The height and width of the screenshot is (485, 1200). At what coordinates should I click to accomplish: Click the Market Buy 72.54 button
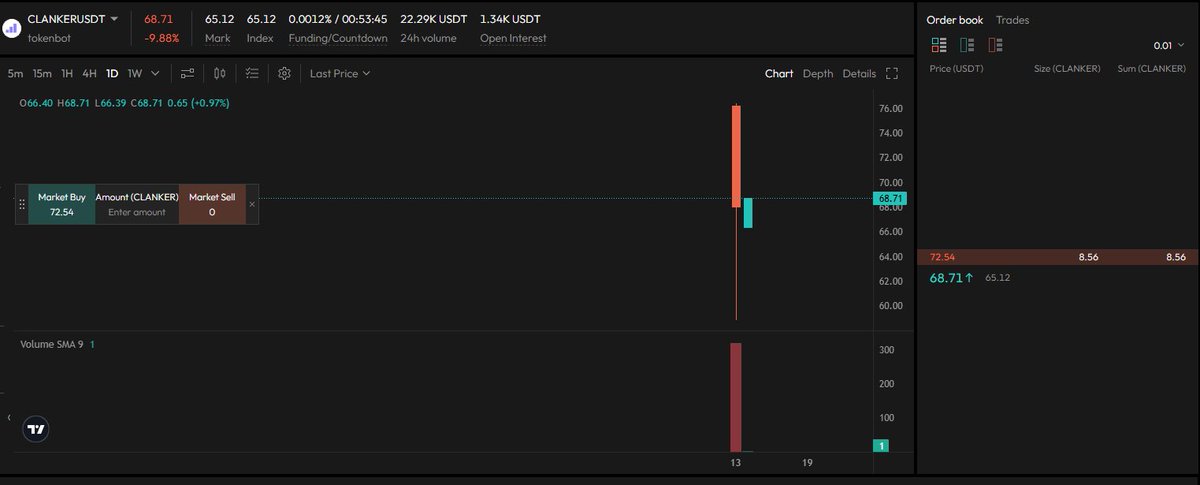pyautogui.click(x=62, y=204)
